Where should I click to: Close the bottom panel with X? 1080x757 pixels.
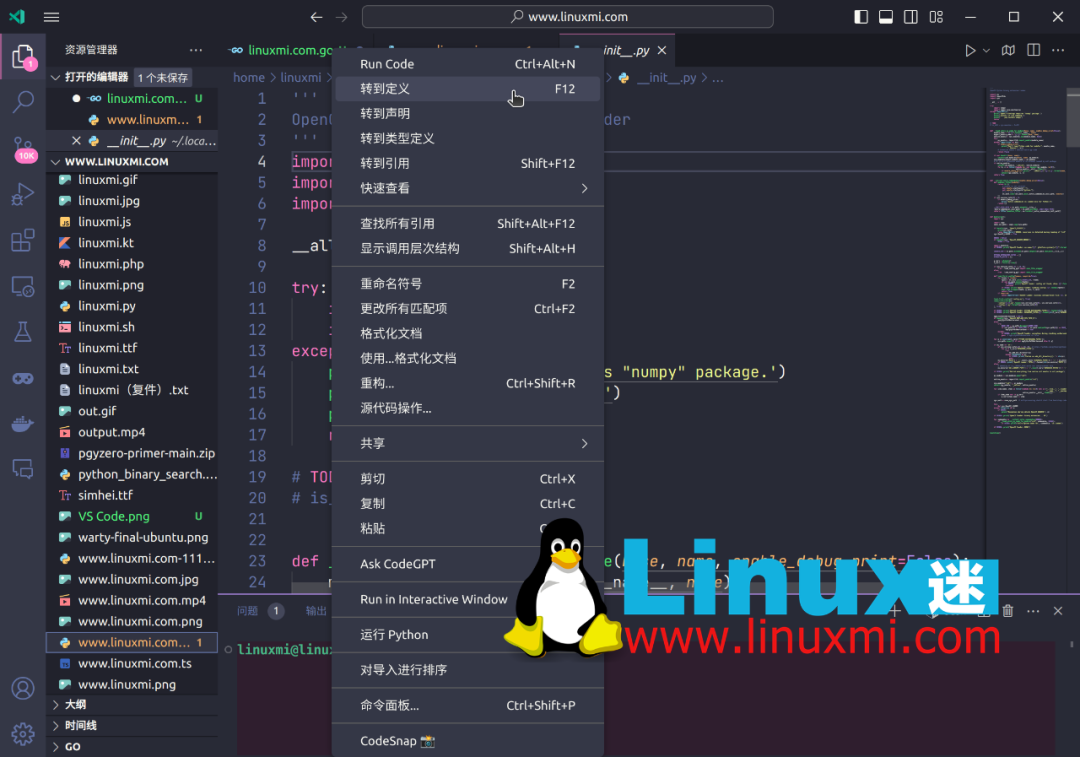coord(1058,611)
